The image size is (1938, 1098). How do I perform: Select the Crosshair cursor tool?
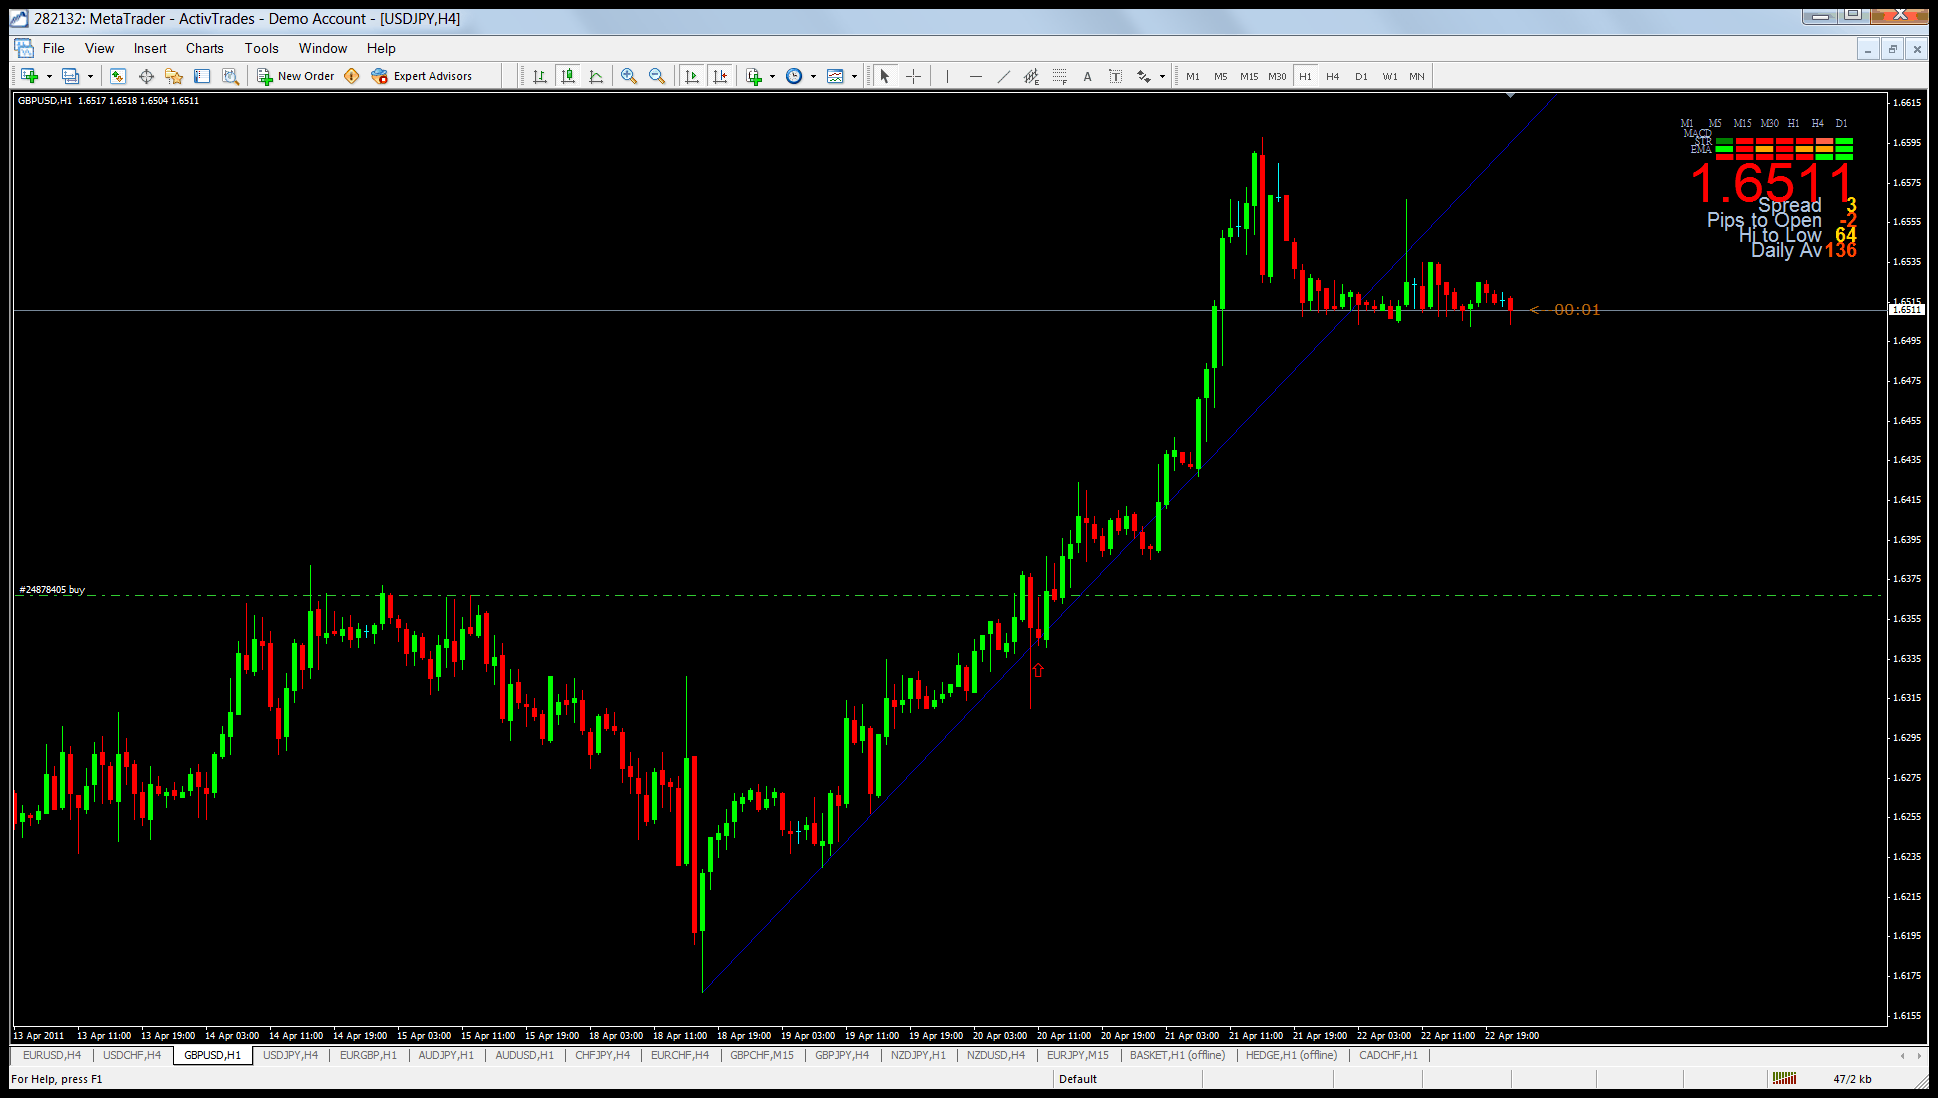click(913, 76)
